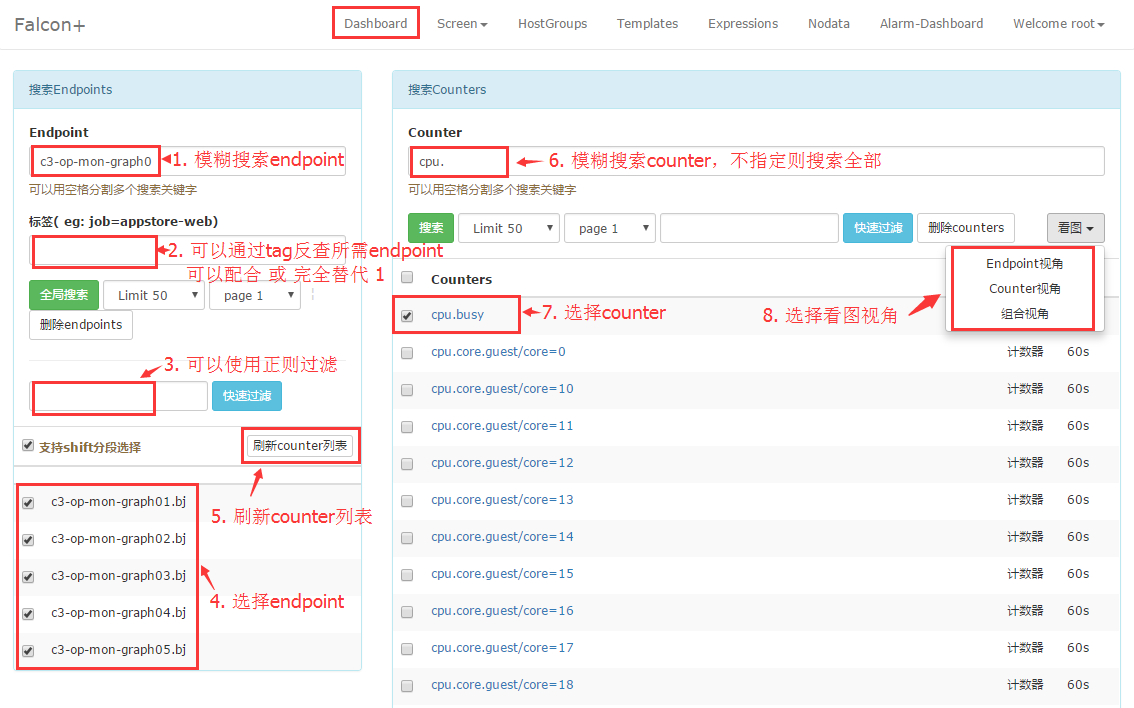Open the Welcome root account menu
The width and height of the screenshot is (1134, 708).
pyautogui.click(x=1057, y=23)
